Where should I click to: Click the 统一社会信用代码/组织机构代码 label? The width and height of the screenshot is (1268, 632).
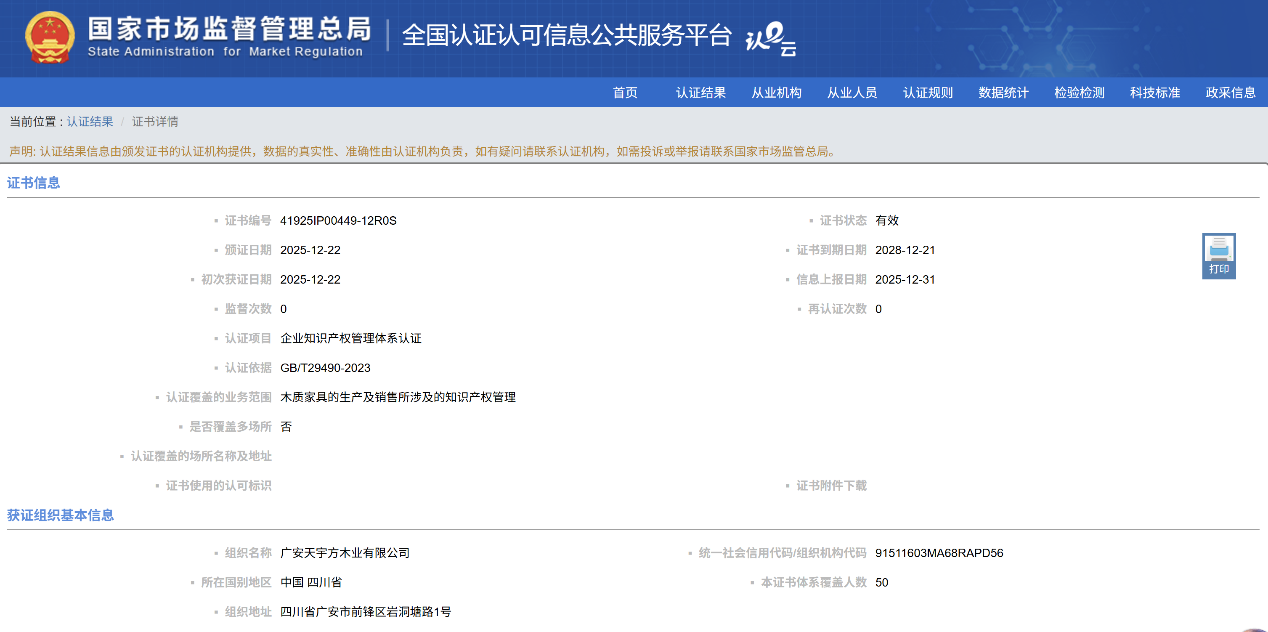tap(782, 553)
